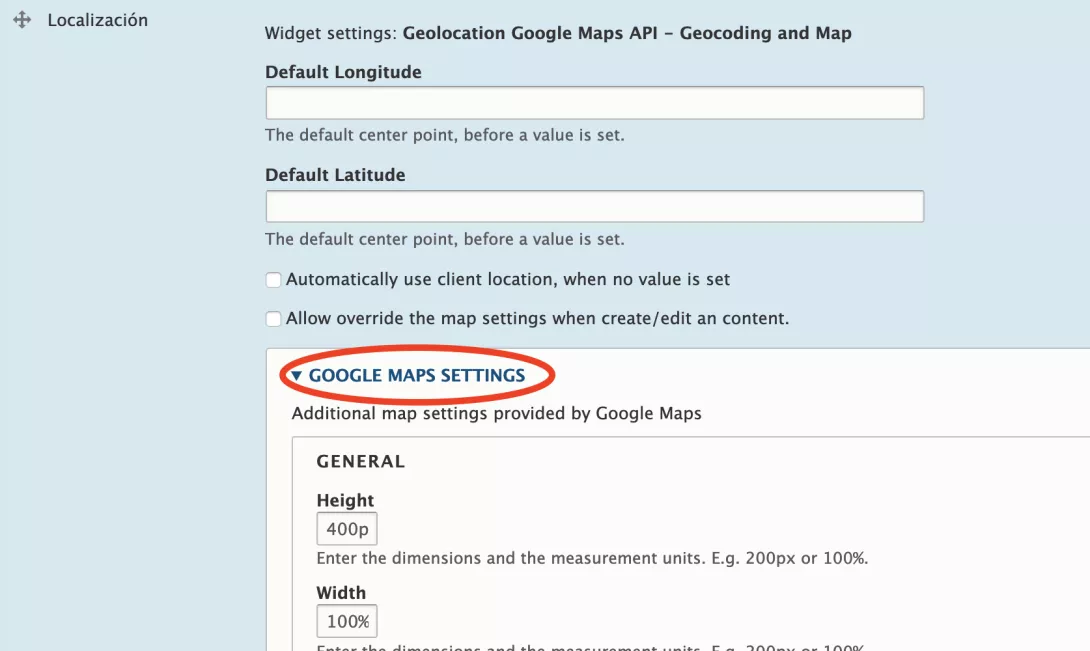This screenshot has width=1090, height=651.
Task: Click the Default Longitude input field
Action: (594, 103)
